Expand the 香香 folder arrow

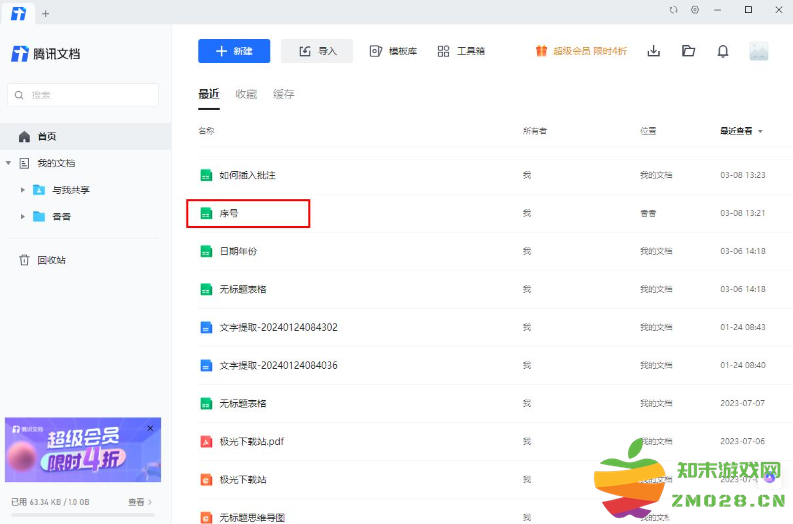22,216
